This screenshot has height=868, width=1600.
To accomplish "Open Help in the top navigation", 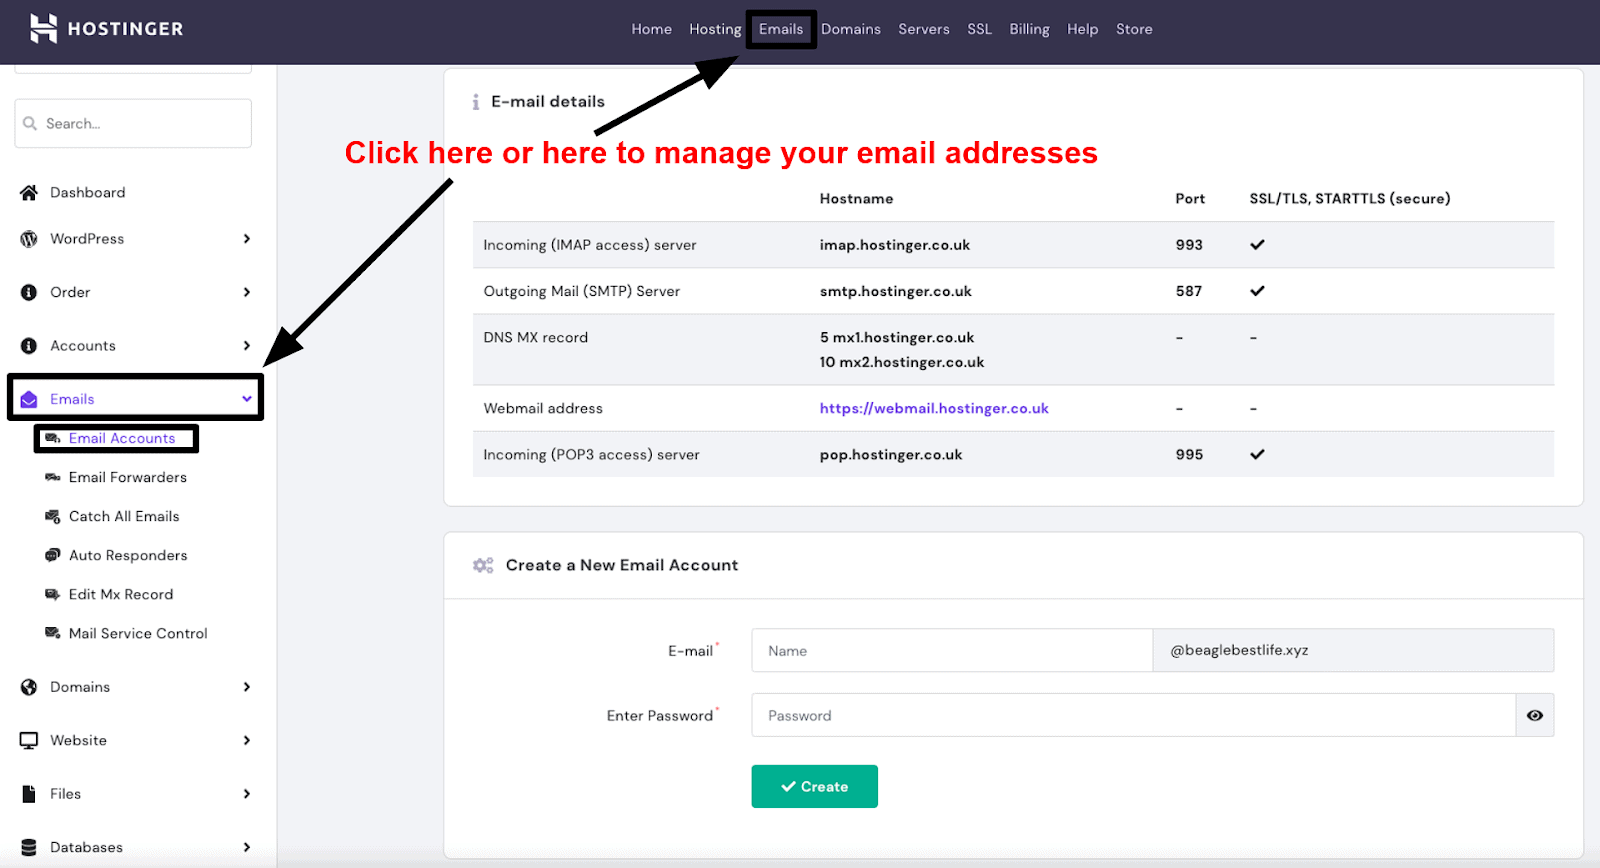I will (x=1082, y=29).
